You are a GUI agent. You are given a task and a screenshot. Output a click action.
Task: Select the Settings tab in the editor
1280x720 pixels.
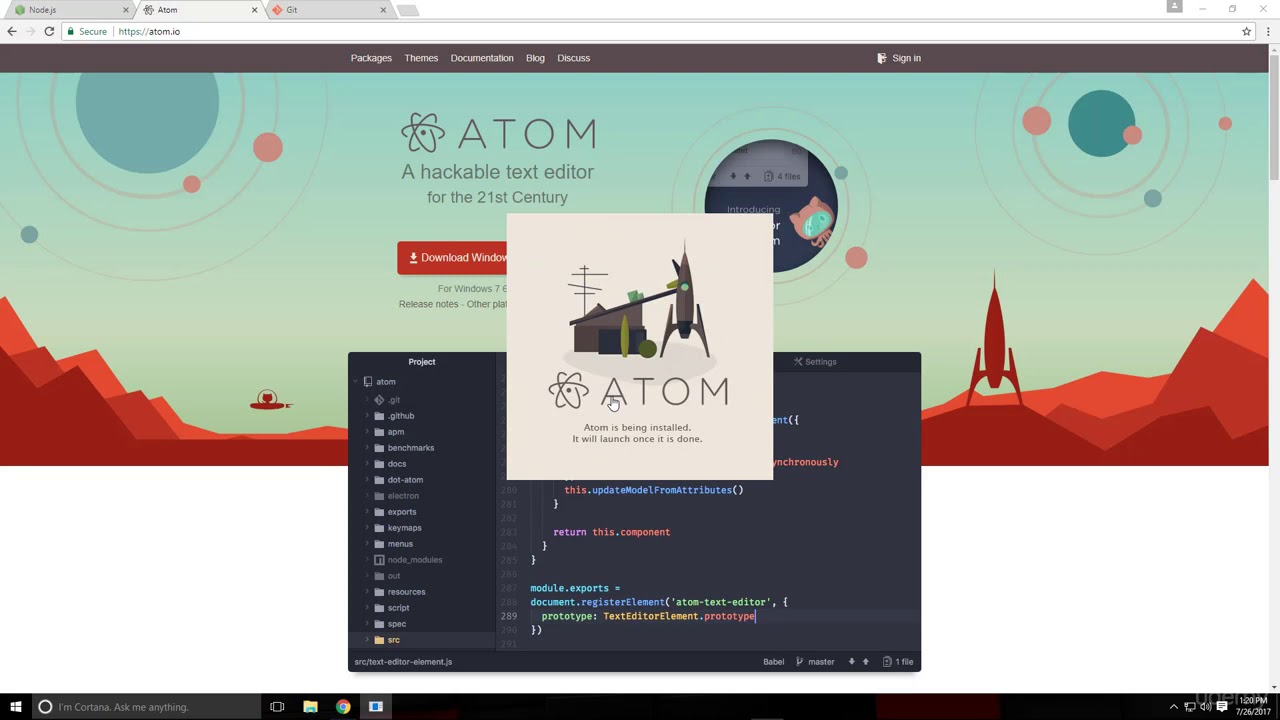815,362
